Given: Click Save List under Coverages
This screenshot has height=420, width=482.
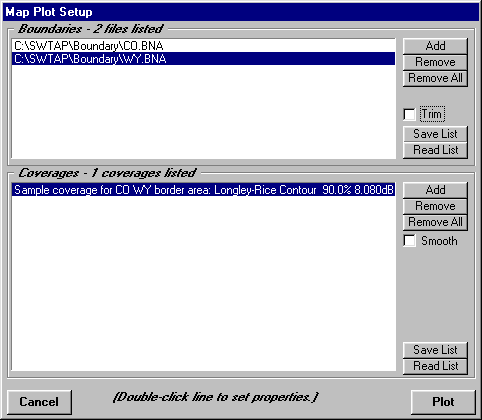Looking at the screenshot, I should coord(435,350).
